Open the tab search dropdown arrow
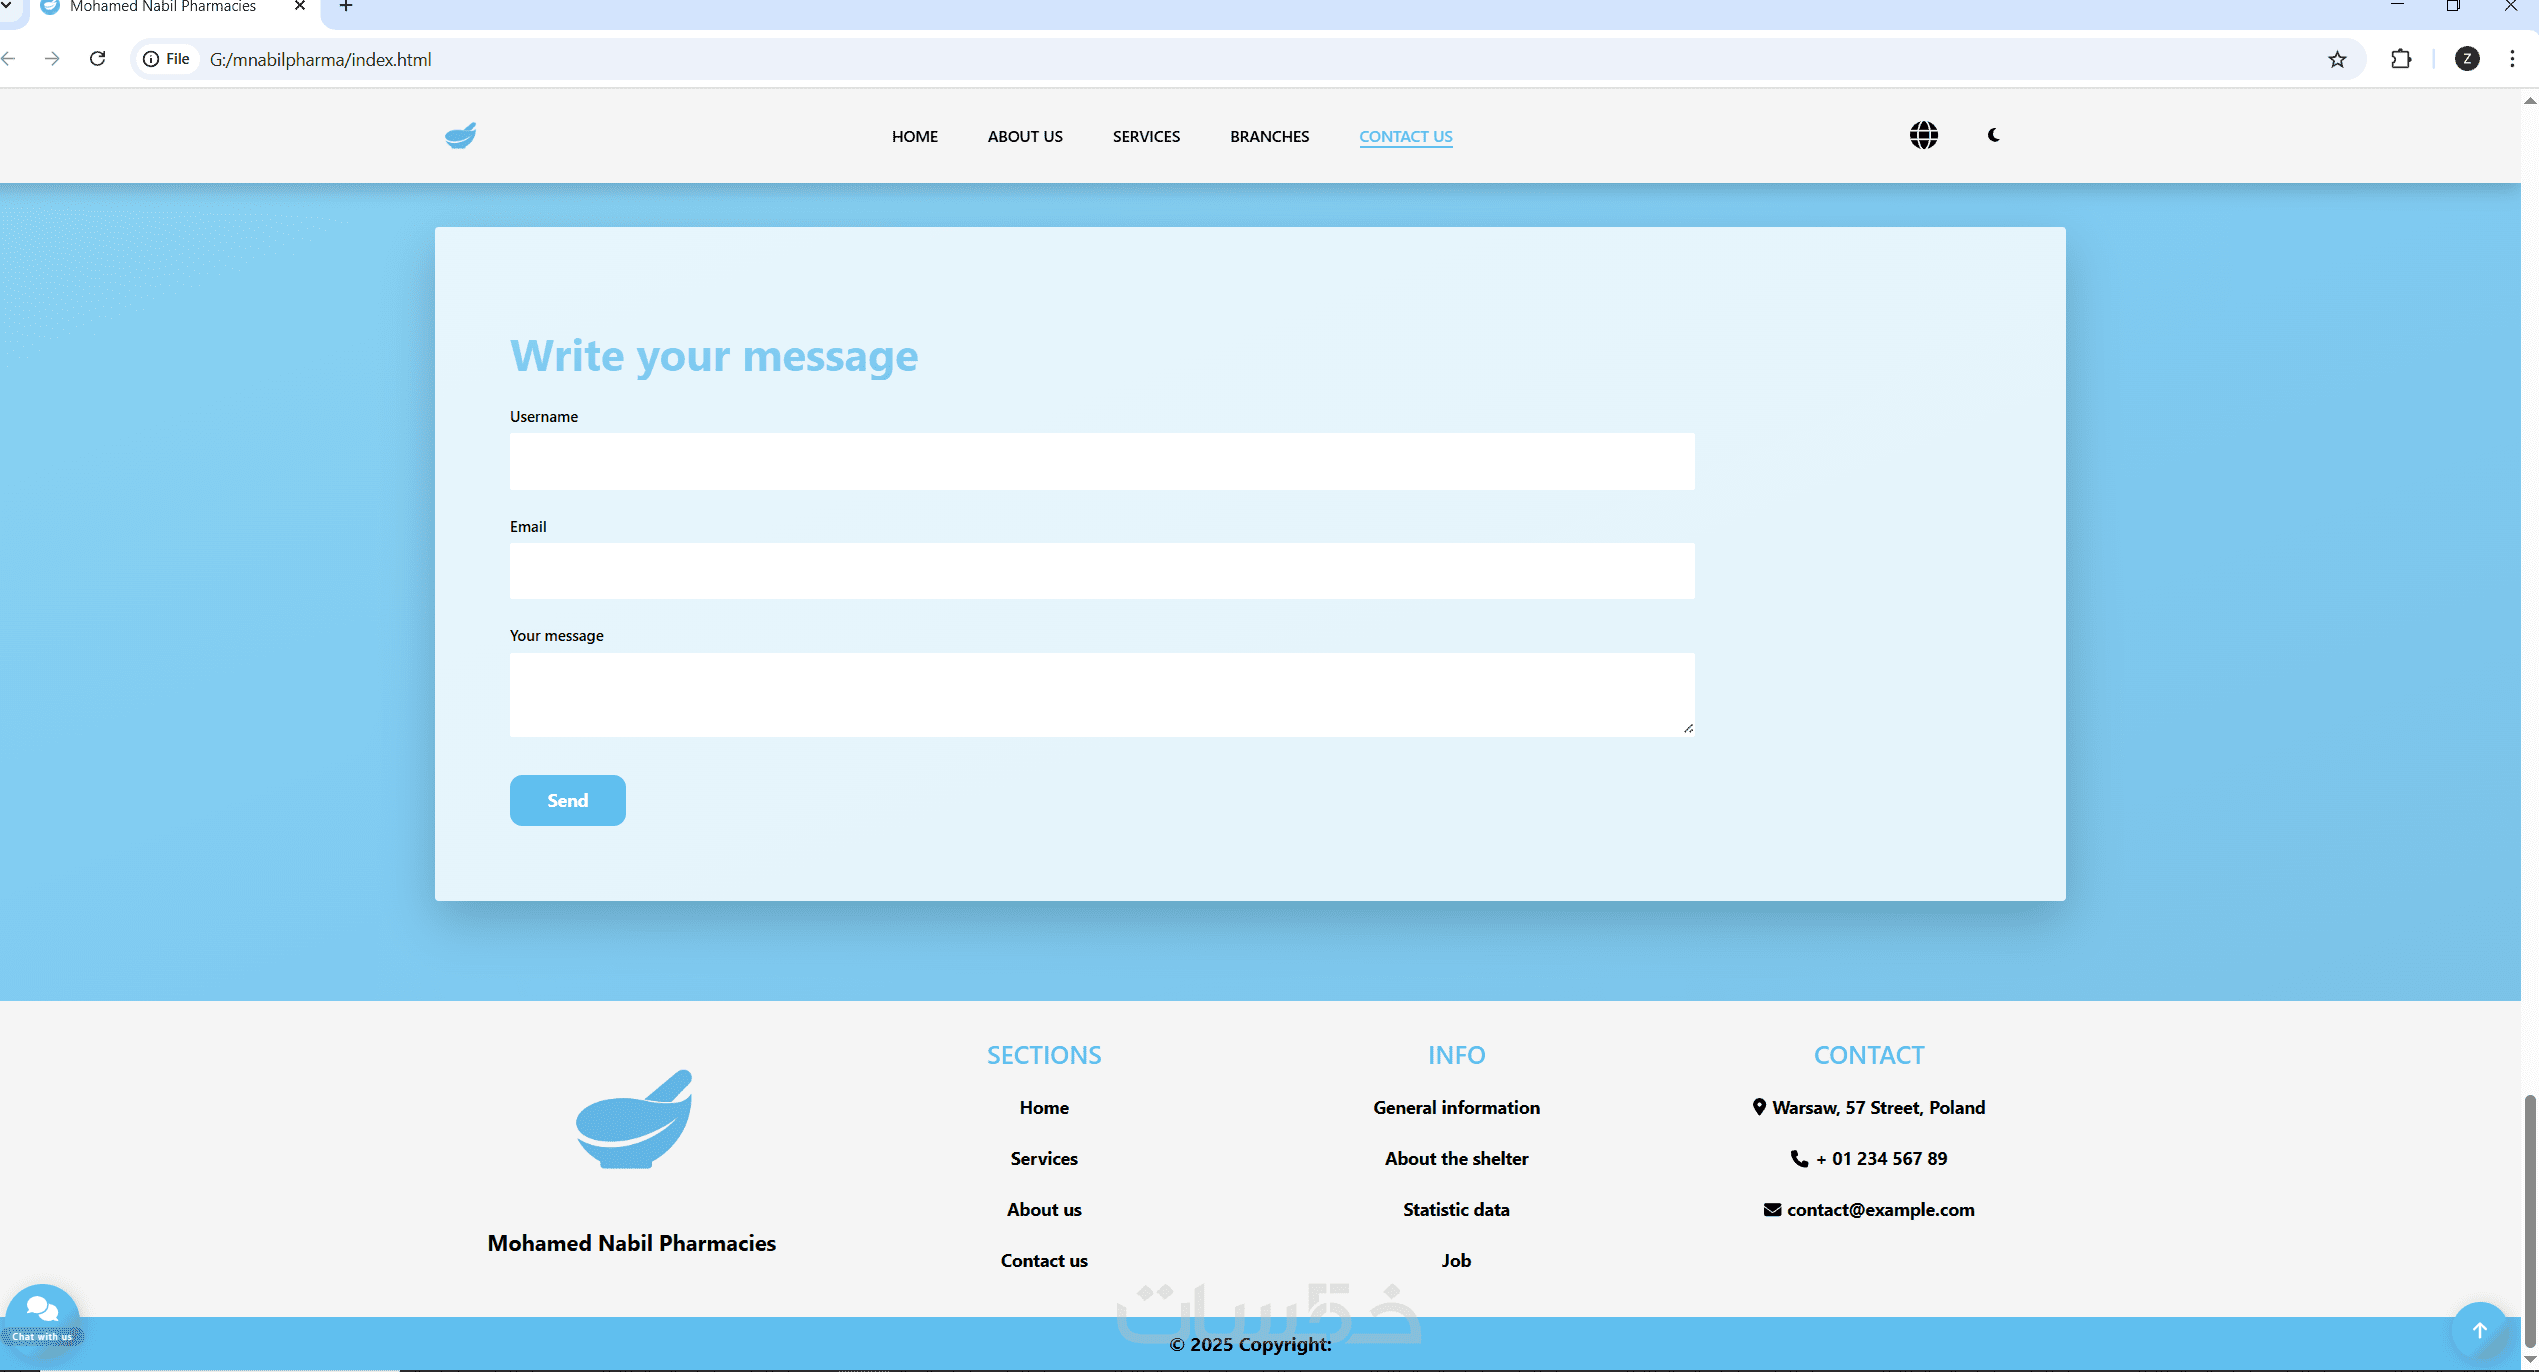Viewport: 2539px width, 1372px height. pyautogui.click(x=6, y=6)
